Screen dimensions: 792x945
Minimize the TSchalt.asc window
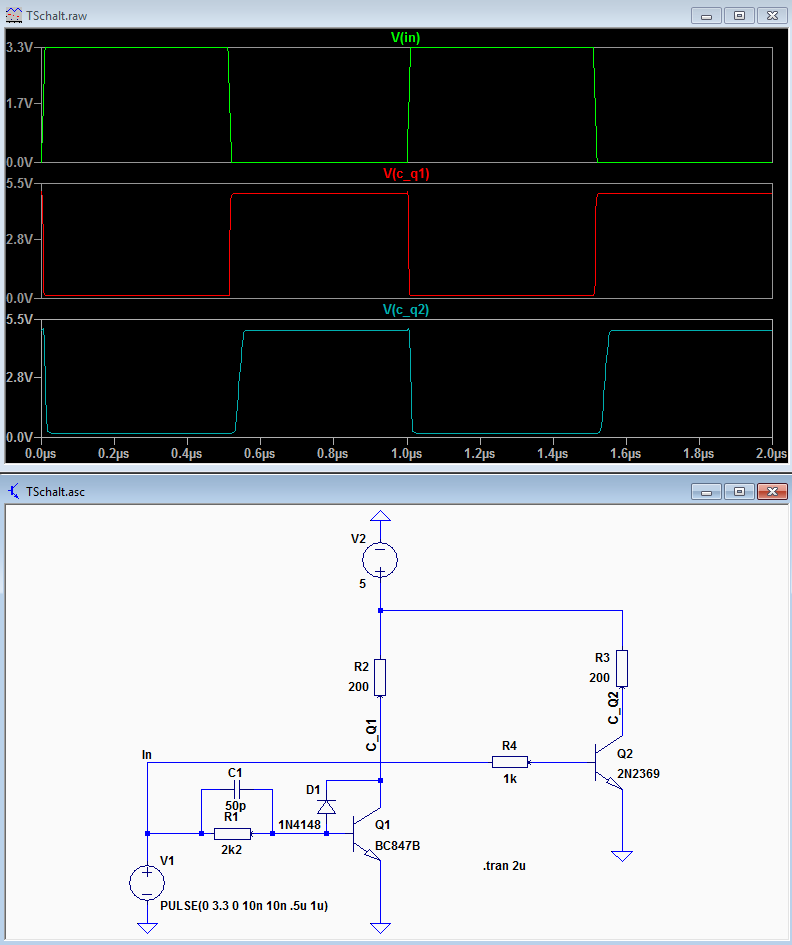[706, 492]
